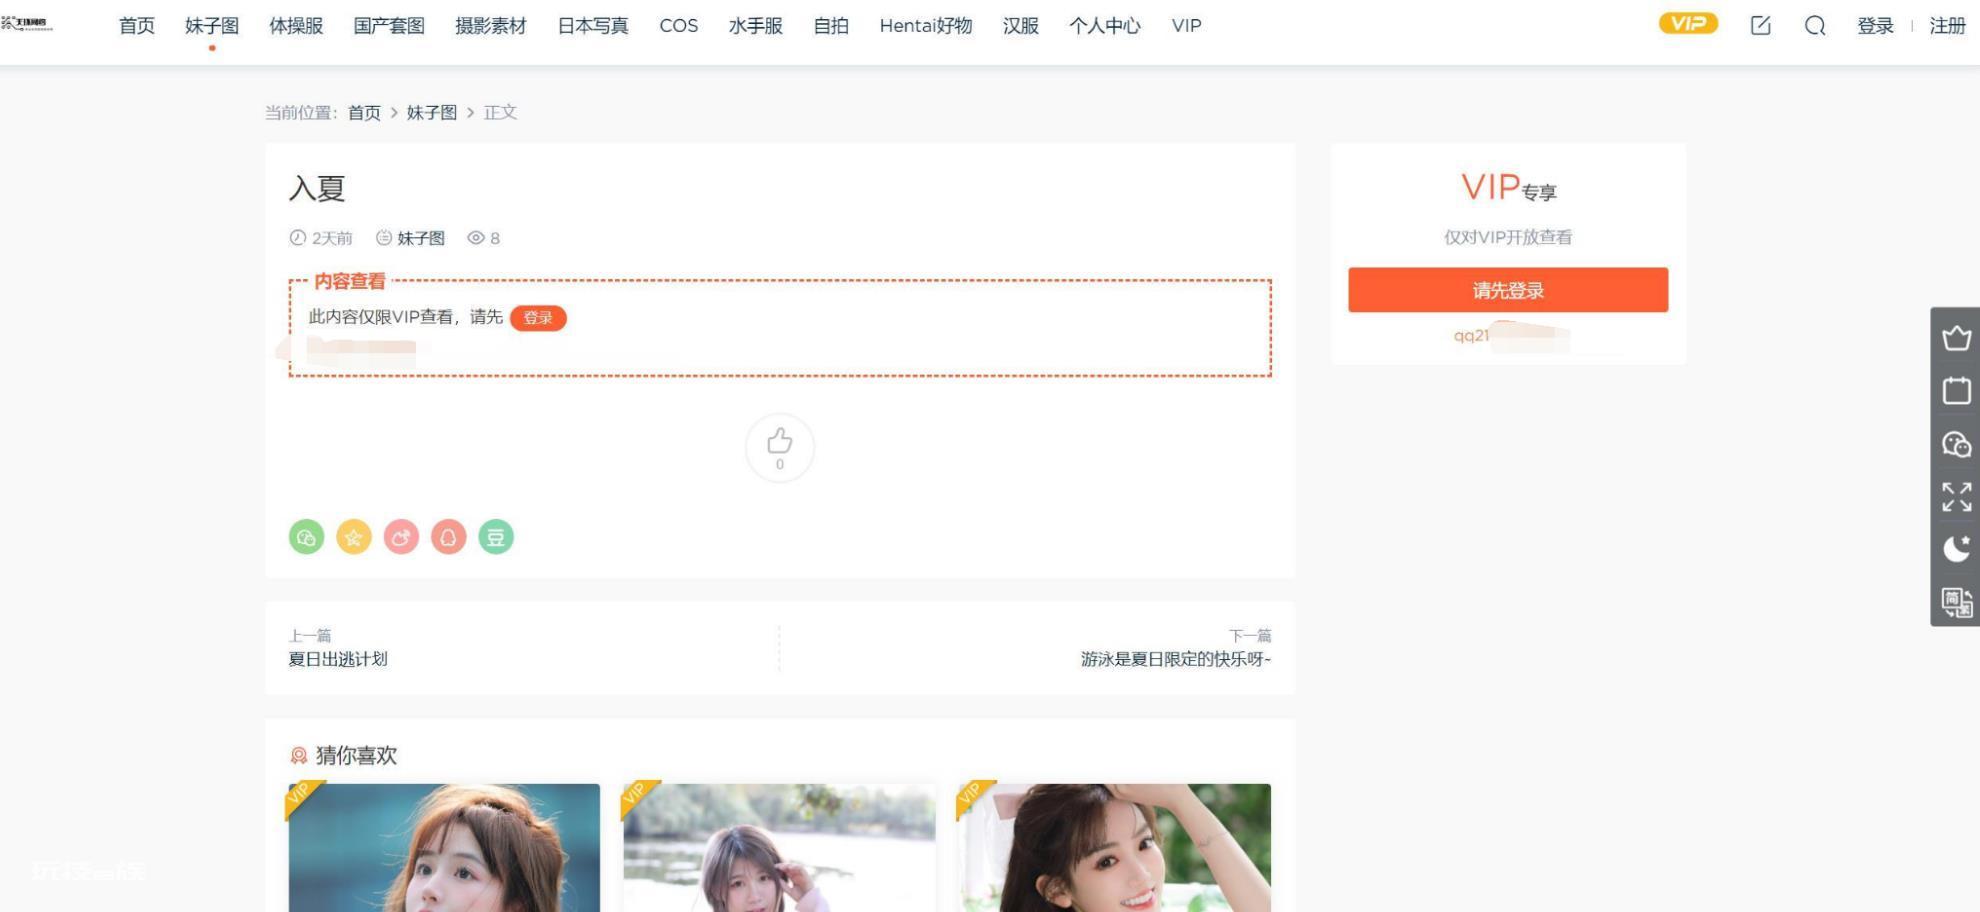Screen dimensions: 1980x912
Task: Click the small orange 登录 button
Action: [538, 318]
